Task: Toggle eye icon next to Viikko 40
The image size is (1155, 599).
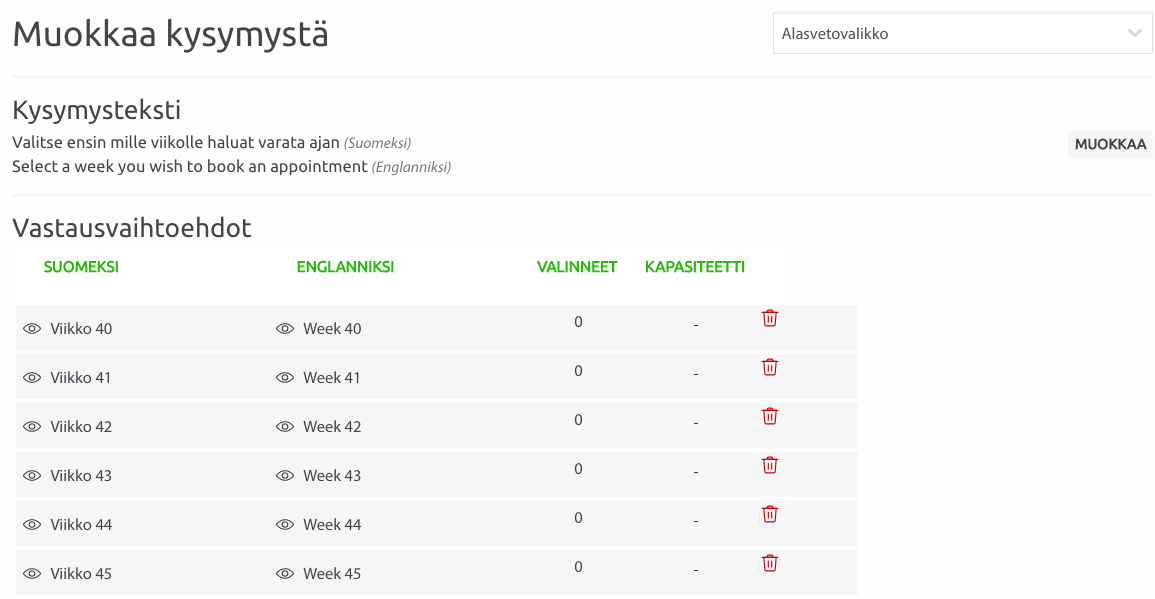Action: pos(32,329)
